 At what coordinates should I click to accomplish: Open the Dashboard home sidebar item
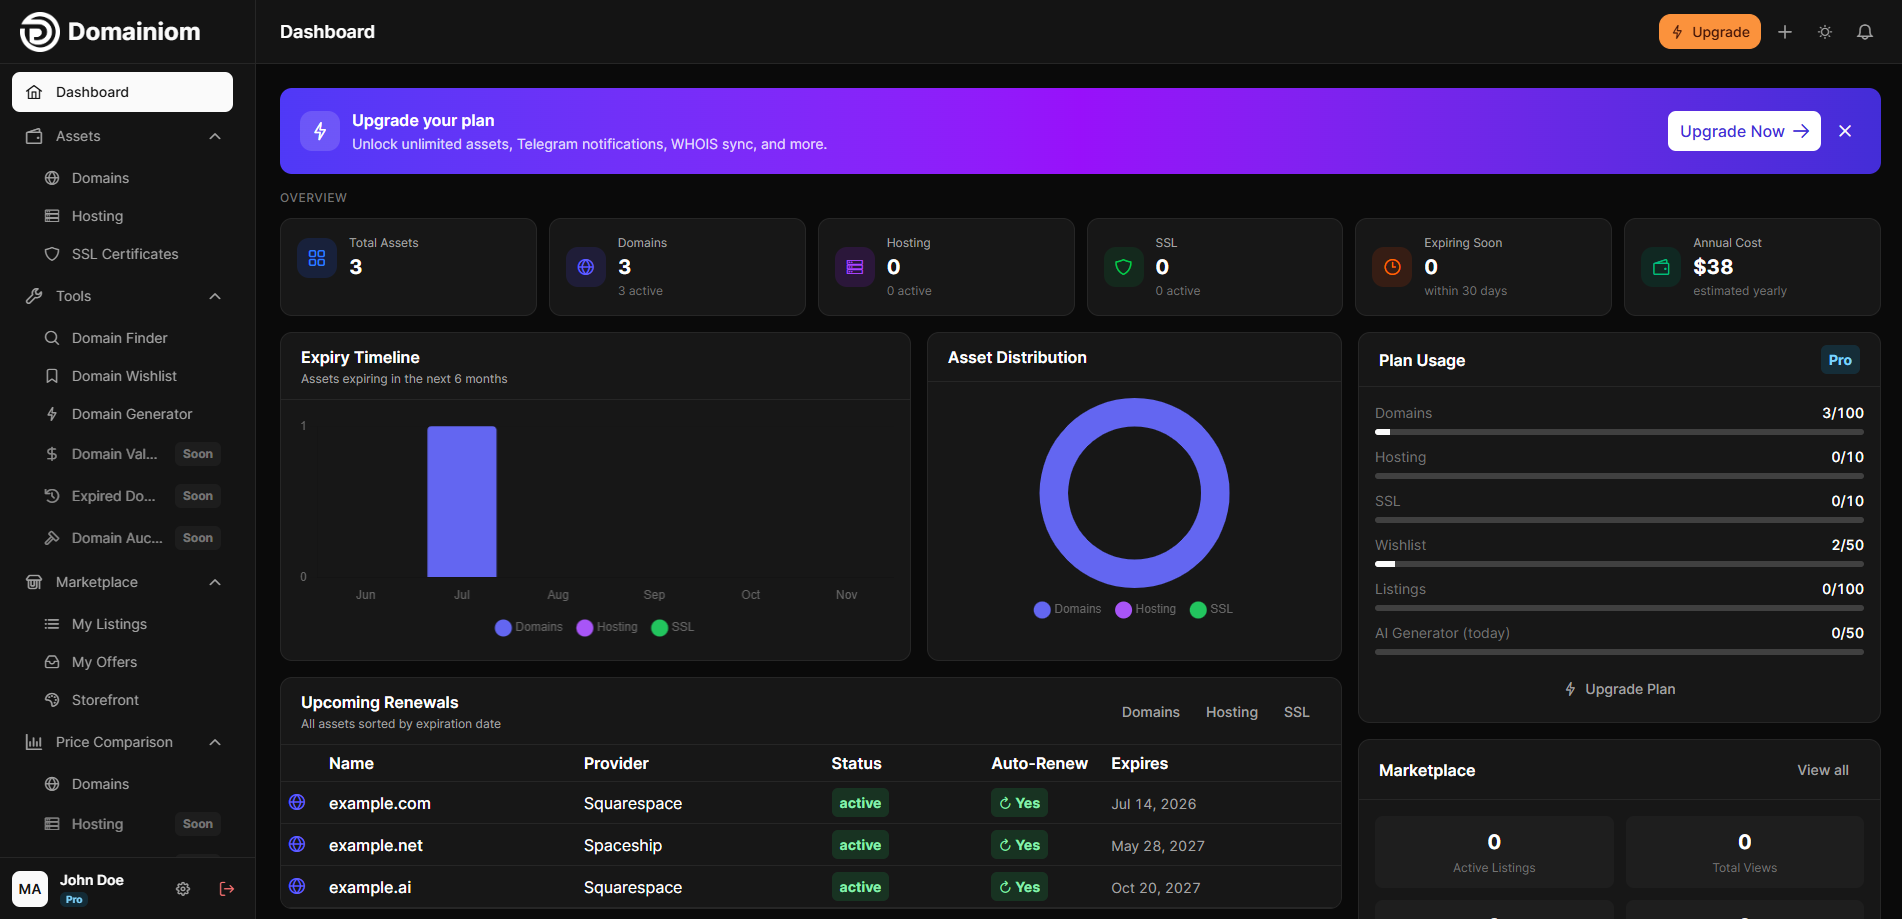point(122,92)
